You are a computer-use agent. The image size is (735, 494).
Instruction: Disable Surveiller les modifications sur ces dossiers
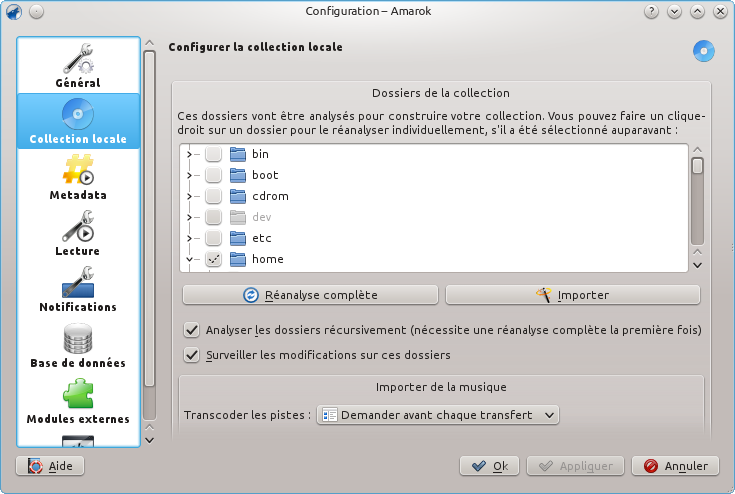pos(191,355)
